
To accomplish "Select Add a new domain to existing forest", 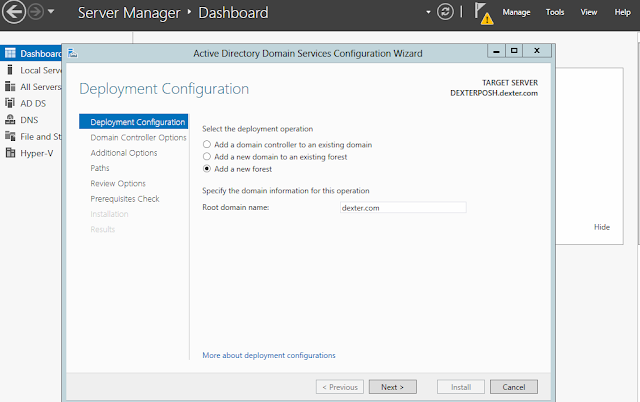I will point(275,157).
